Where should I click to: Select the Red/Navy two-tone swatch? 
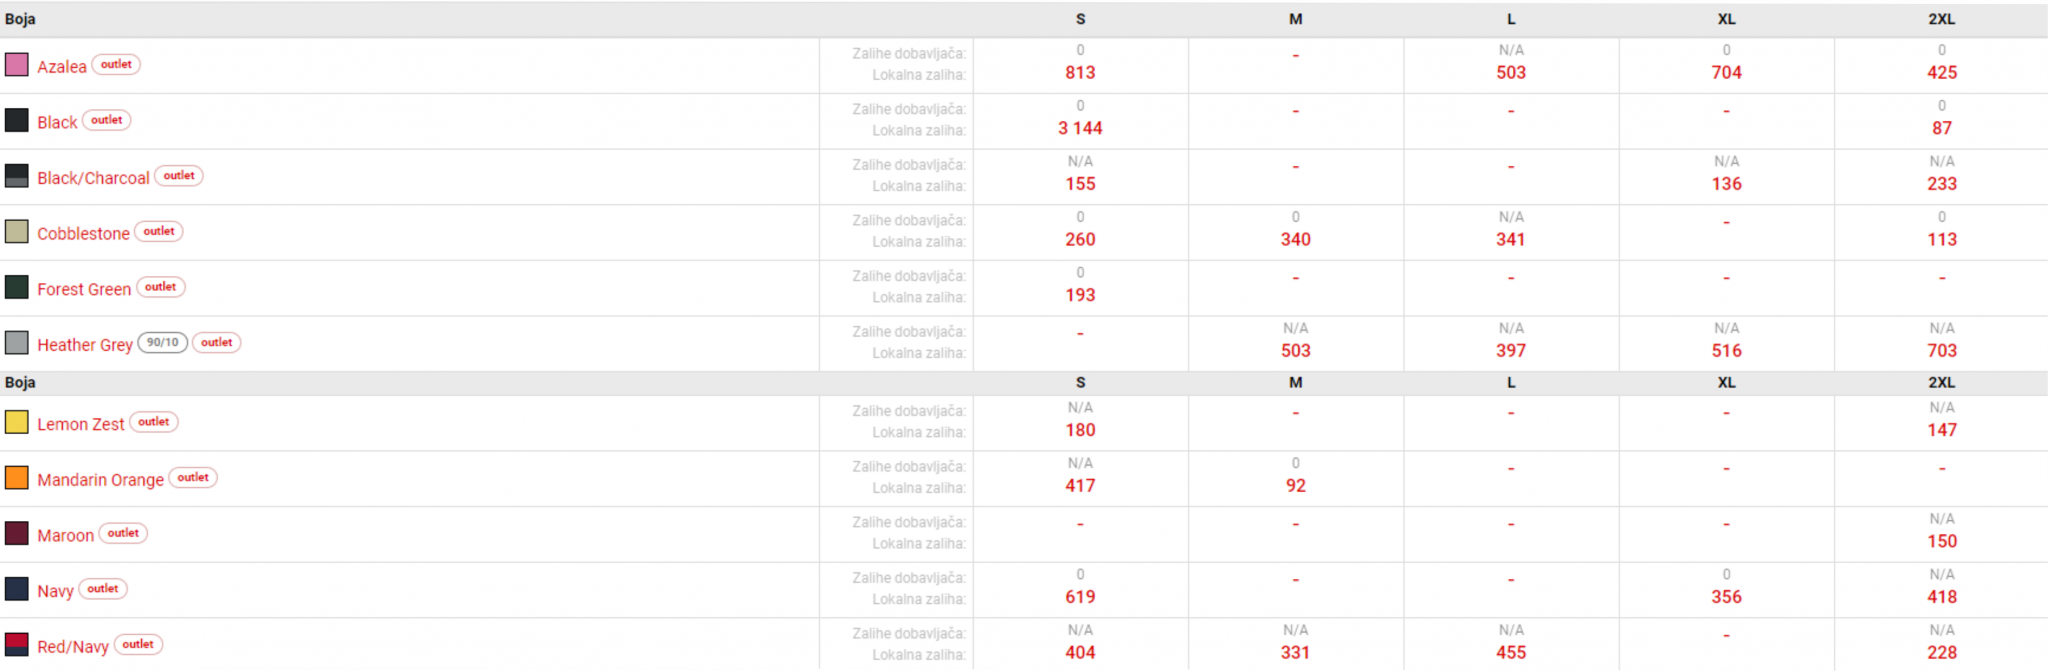tap(17, 645)
